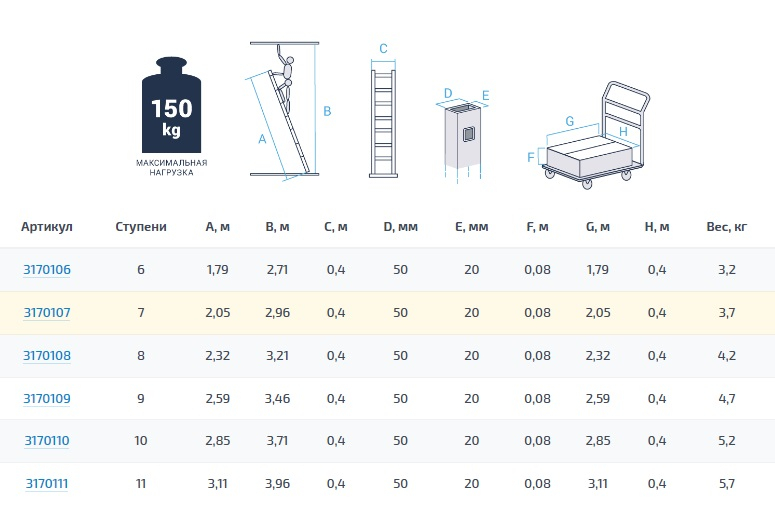Click the G, м column header
This screenshot has height=509, width=775.
click(x=598, y=227)
